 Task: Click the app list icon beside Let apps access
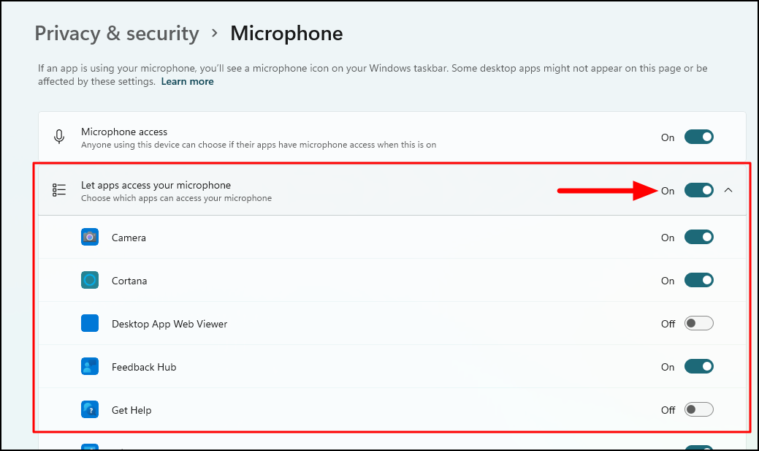tap(60, 190)
